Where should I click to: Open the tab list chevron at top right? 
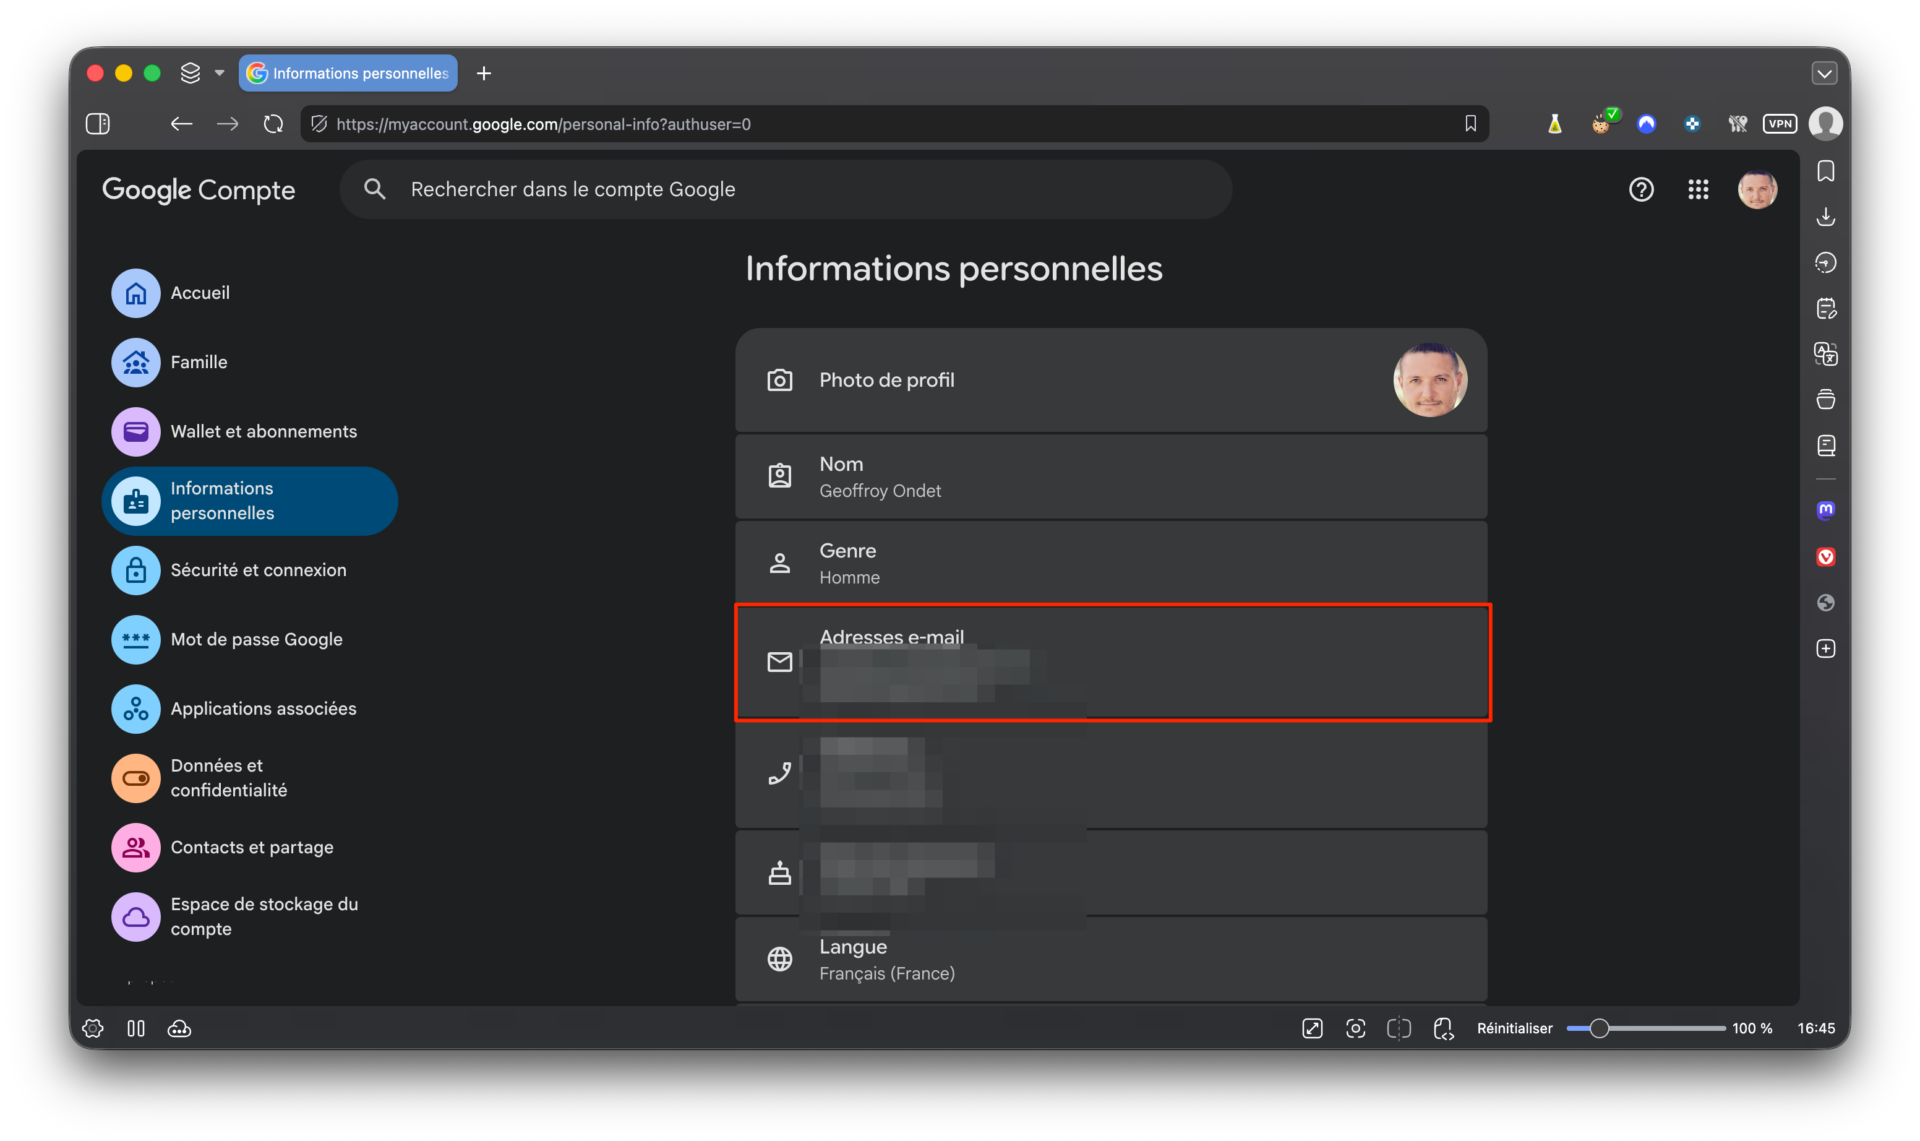(x=1824, y=73)
